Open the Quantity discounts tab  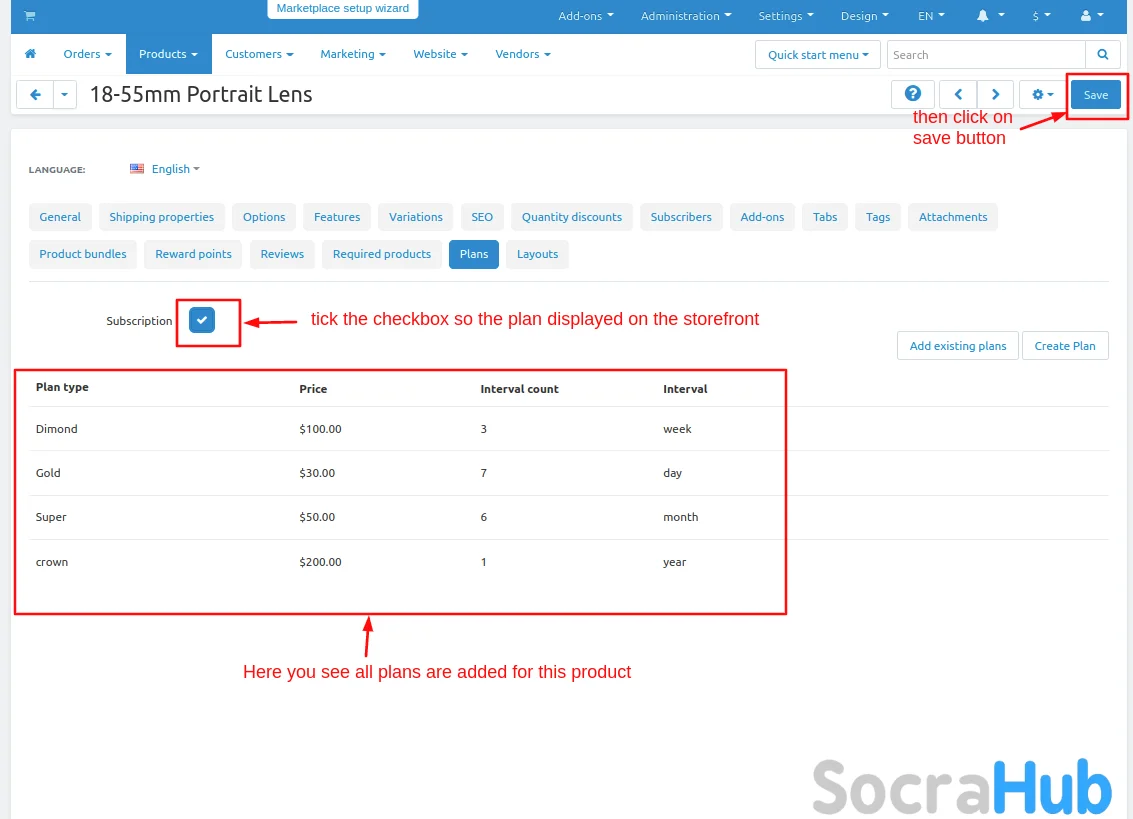pyautogui.click(x=571, y=217)
